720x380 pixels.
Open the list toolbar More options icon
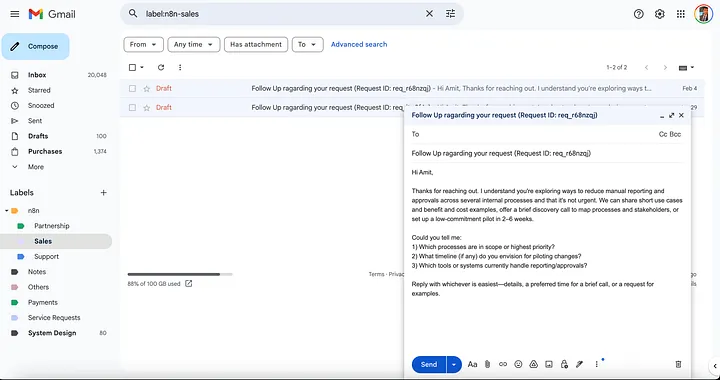tap(180, 67)
